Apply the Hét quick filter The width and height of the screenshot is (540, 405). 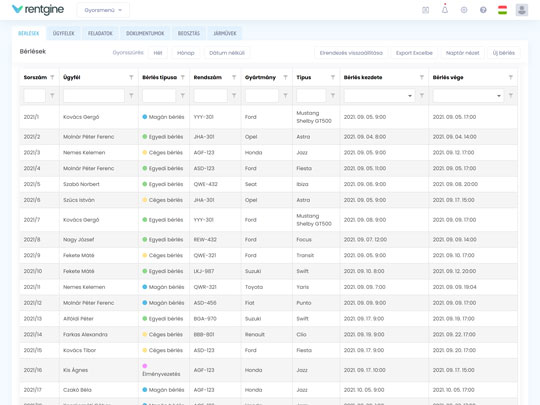158,53
